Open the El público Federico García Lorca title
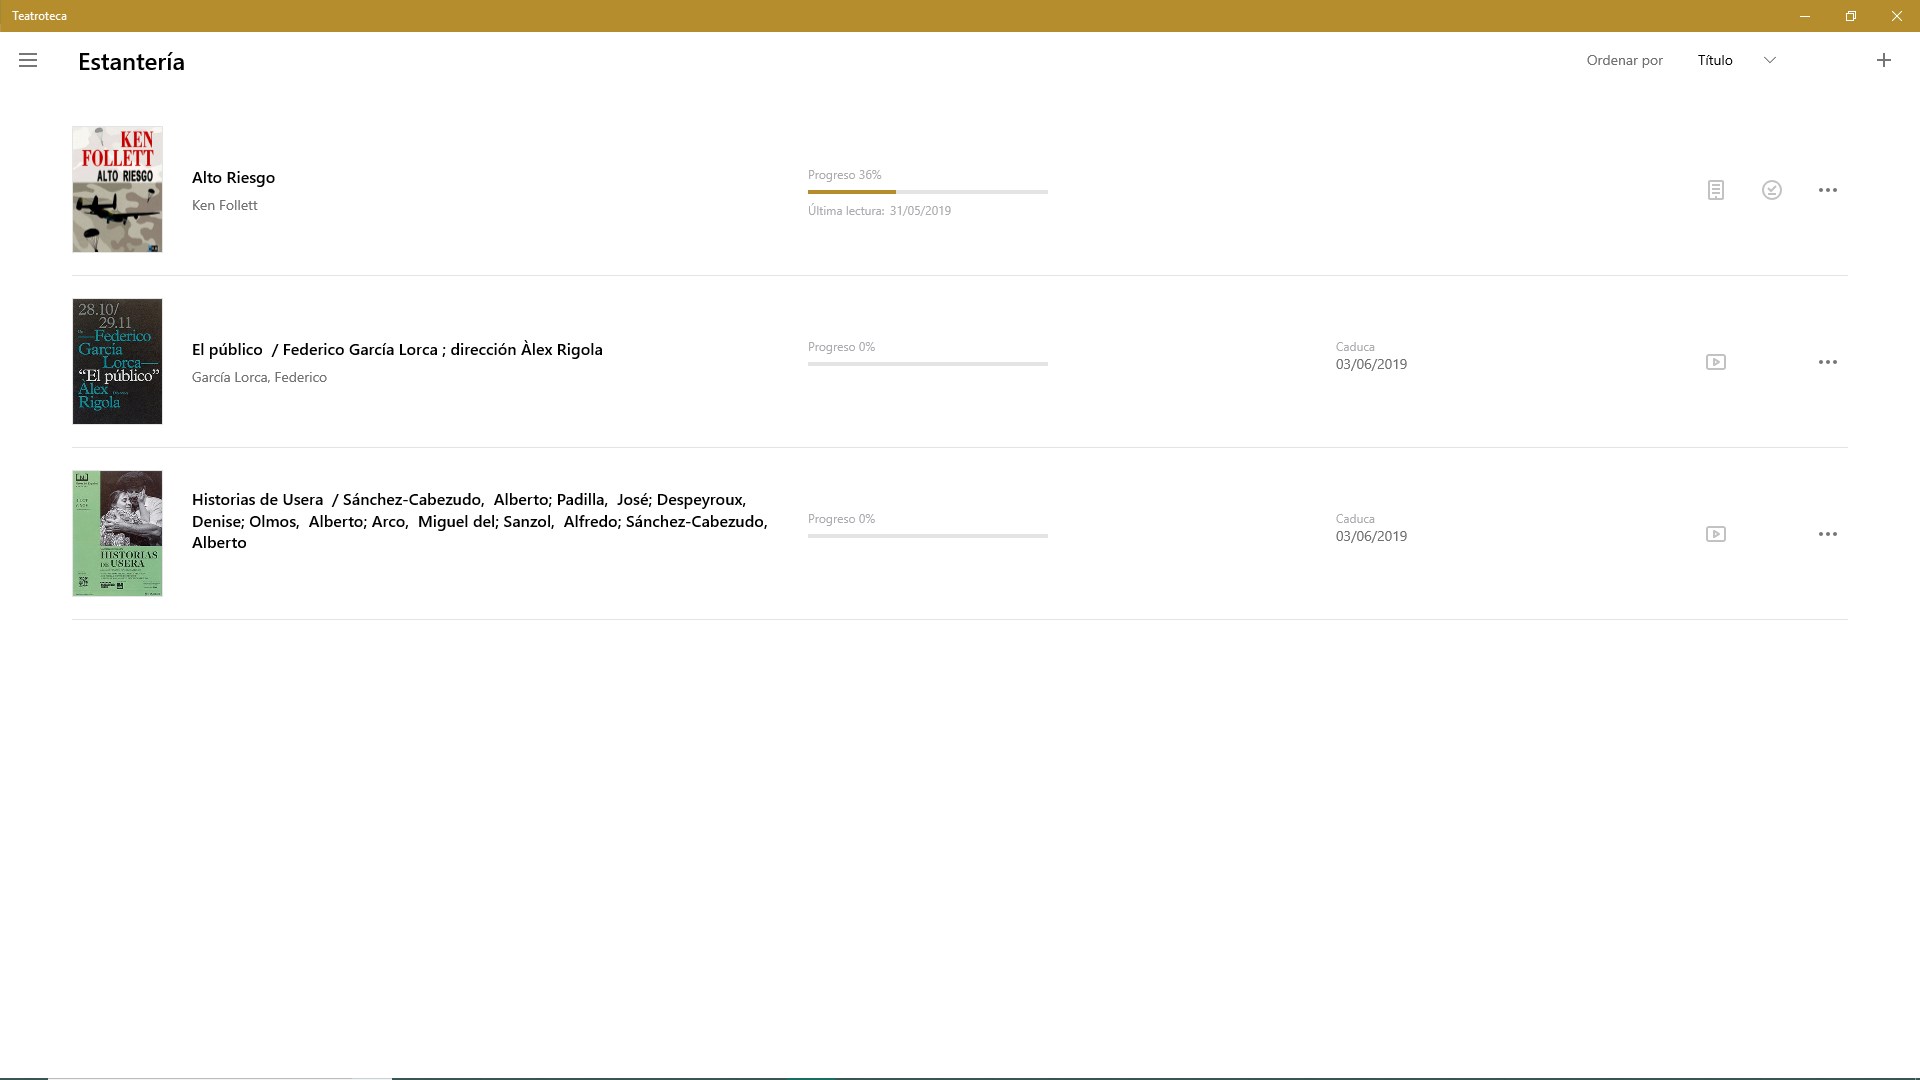Image resolution: width=1920 pixels, height=1080 pixels. pyautogui.click(x=397, y=350)
